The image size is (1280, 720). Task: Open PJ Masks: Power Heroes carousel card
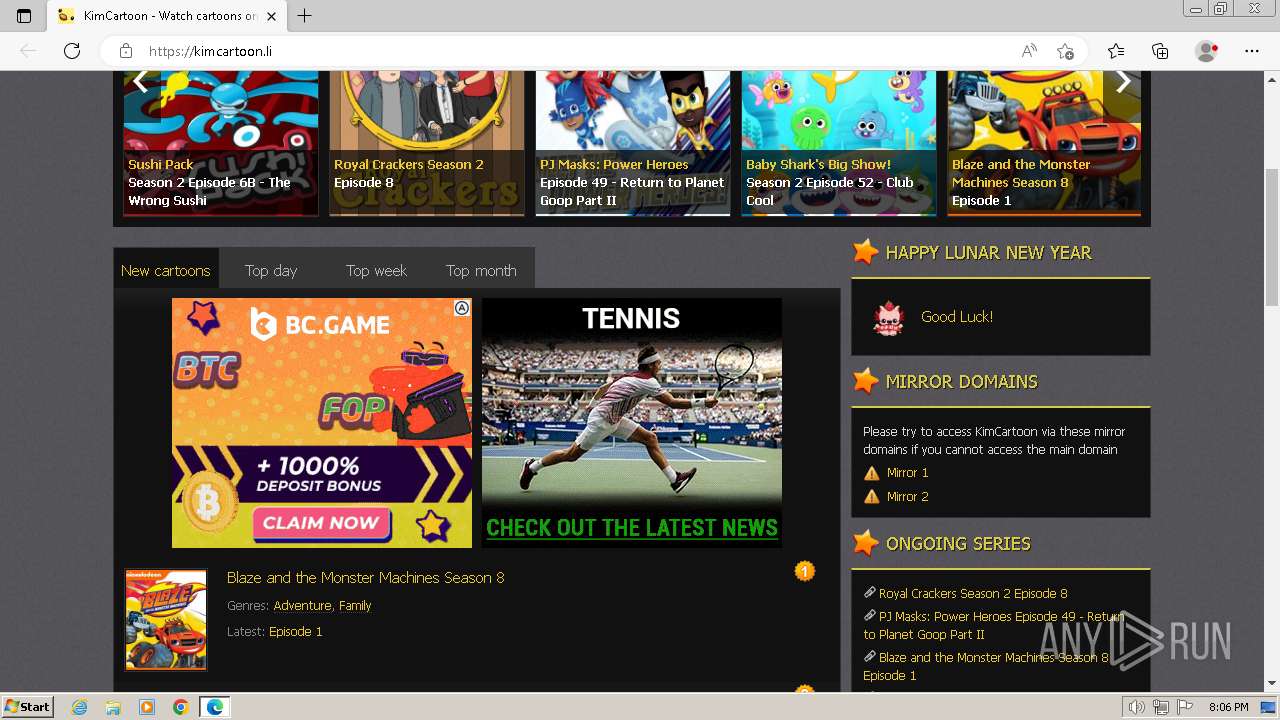click(x=633, y=143)
